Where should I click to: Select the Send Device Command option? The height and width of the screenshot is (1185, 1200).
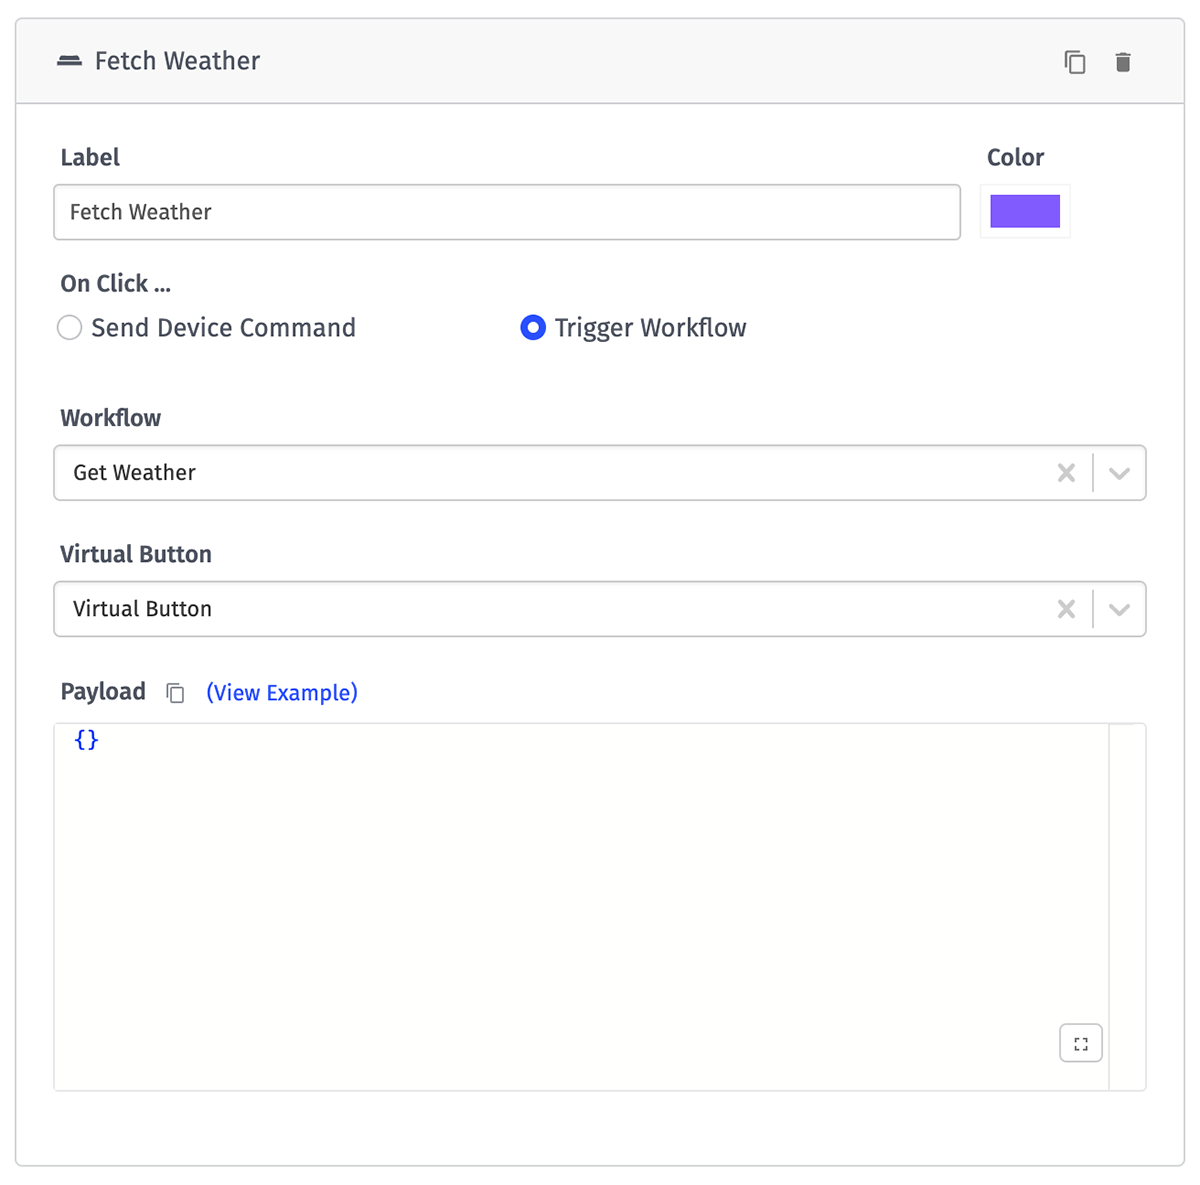[x=69, y=328]
